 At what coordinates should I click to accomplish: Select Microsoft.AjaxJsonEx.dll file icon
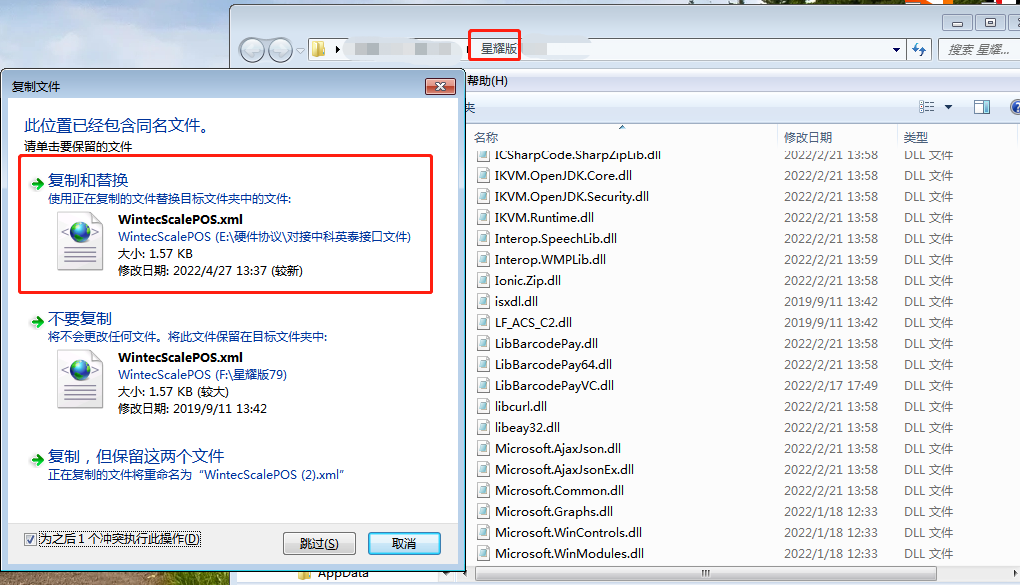pos(483,469)
